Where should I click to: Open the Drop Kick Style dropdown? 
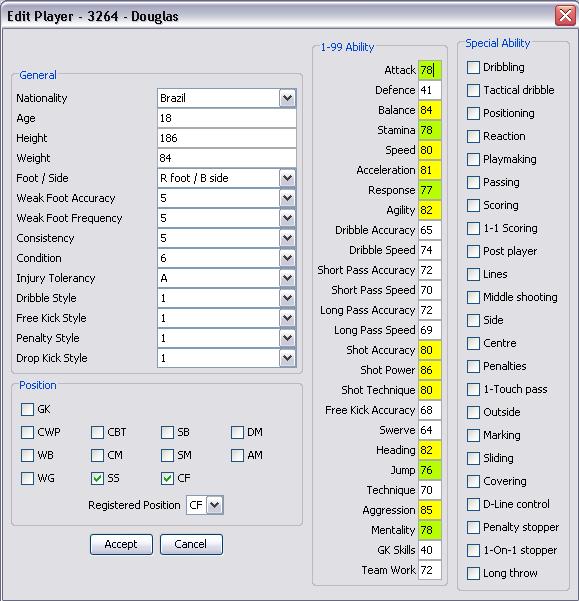[287, 358]
